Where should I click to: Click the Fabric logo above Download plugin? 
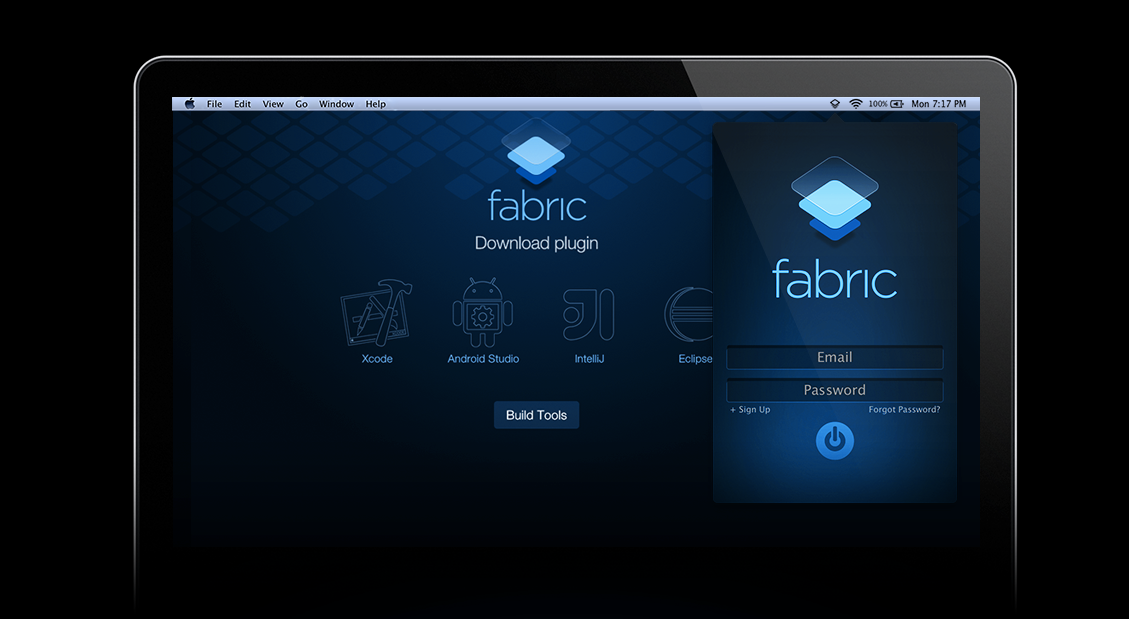coord(536,150)
